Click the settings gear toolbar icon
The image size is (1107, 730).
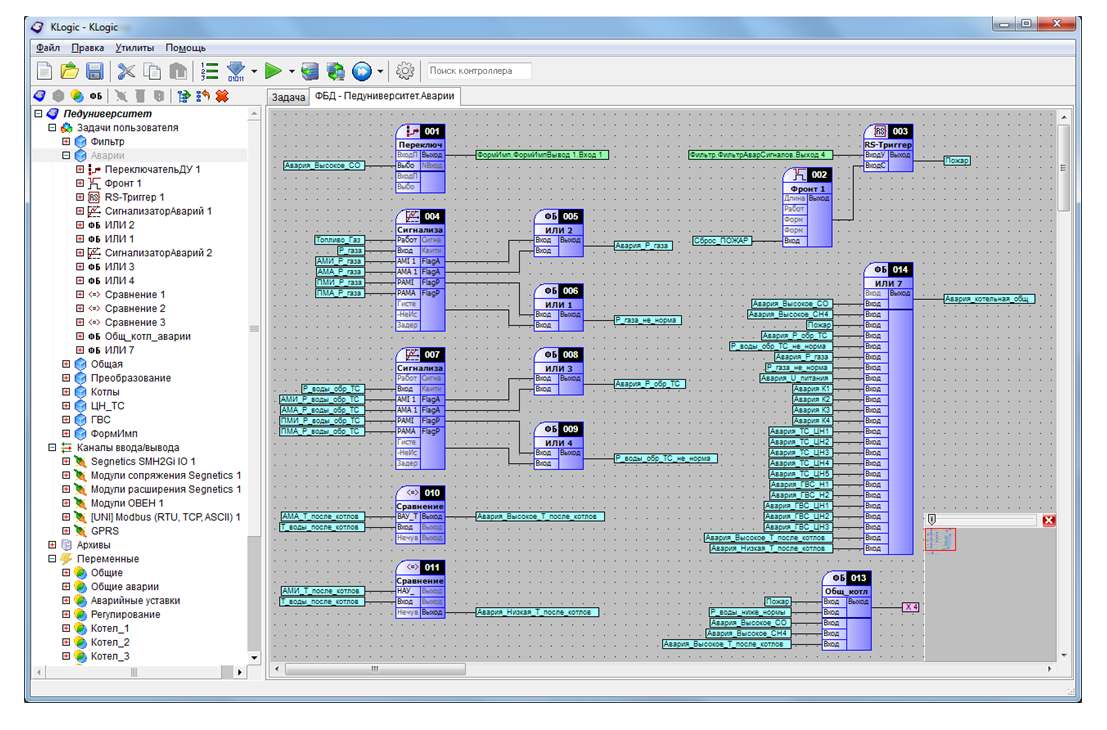point(405,71)
